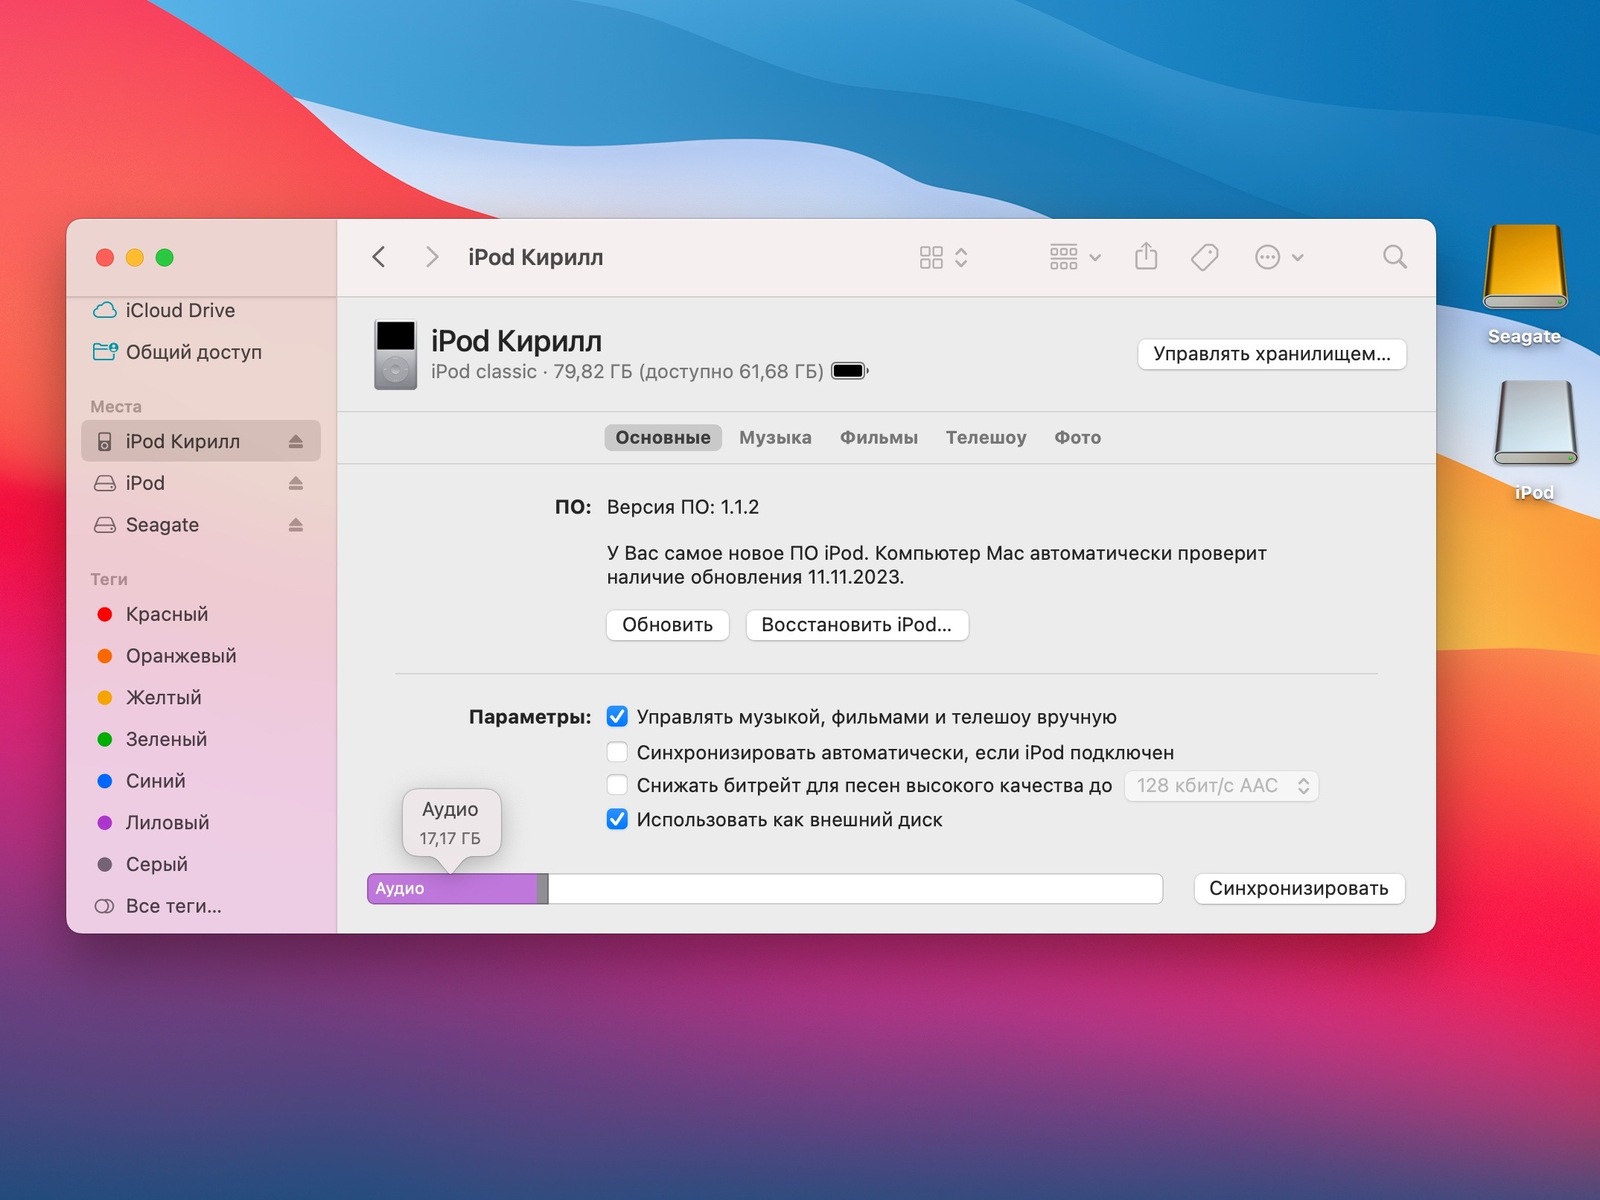Enable Синхронизировать автоматически, если iPod подключен
Screen dimensions: 1600x1200
click(617, 752)
